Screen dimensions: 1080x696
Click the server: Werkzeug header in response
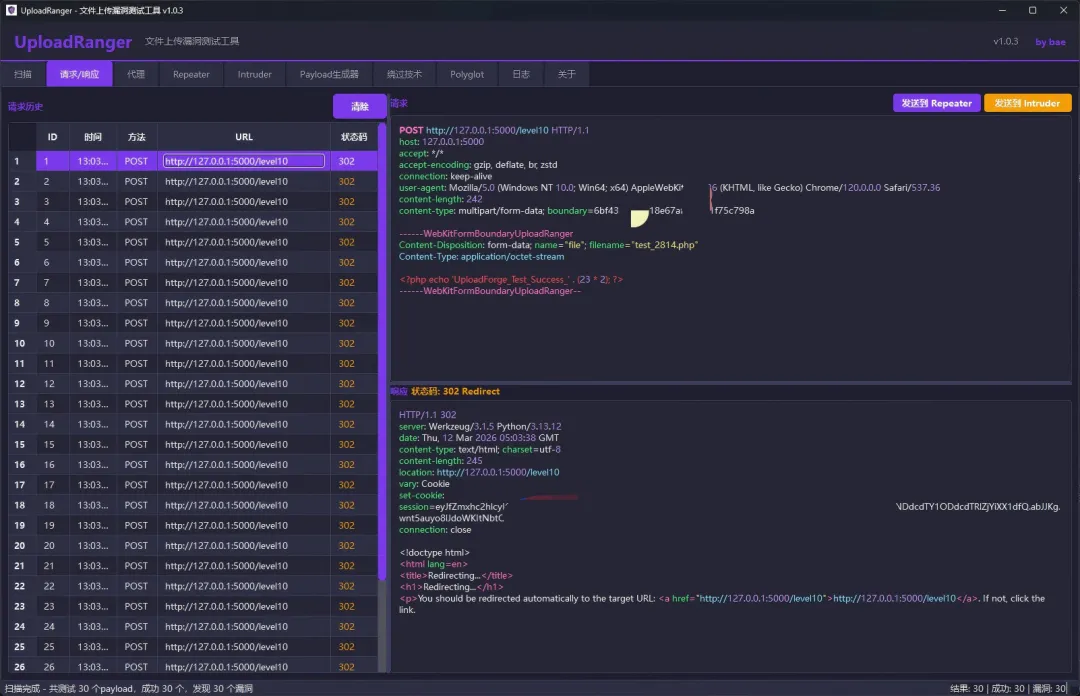[480, 427]
